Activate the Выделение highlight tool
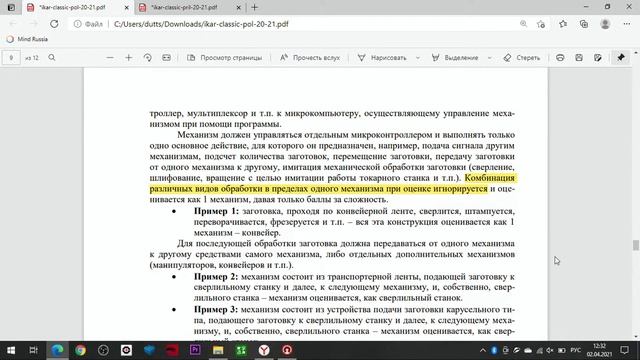Image resolution: width=640 pixels, height=360 pixels. pyautogui.click(x=455, y=58)
